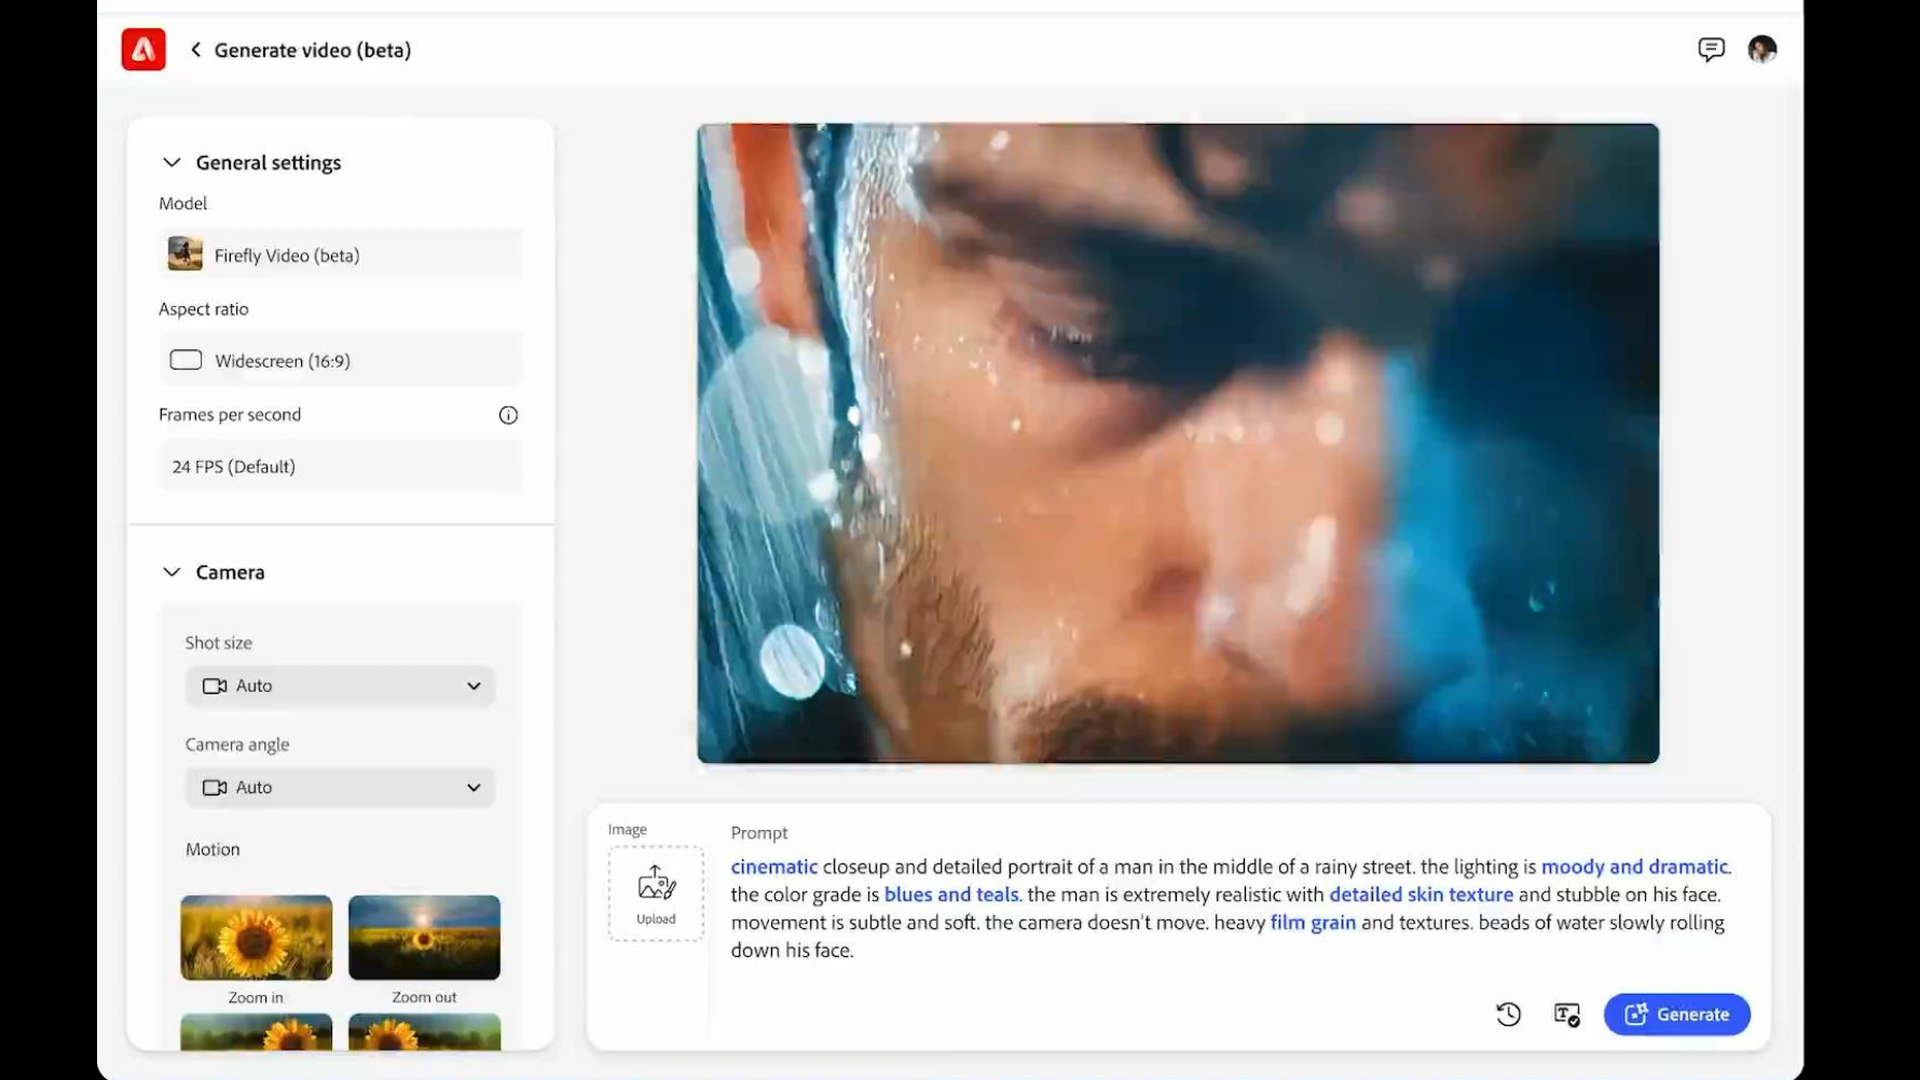1920x1080 pixels.
Task: Collapse the Camera section
Action: 171,571
